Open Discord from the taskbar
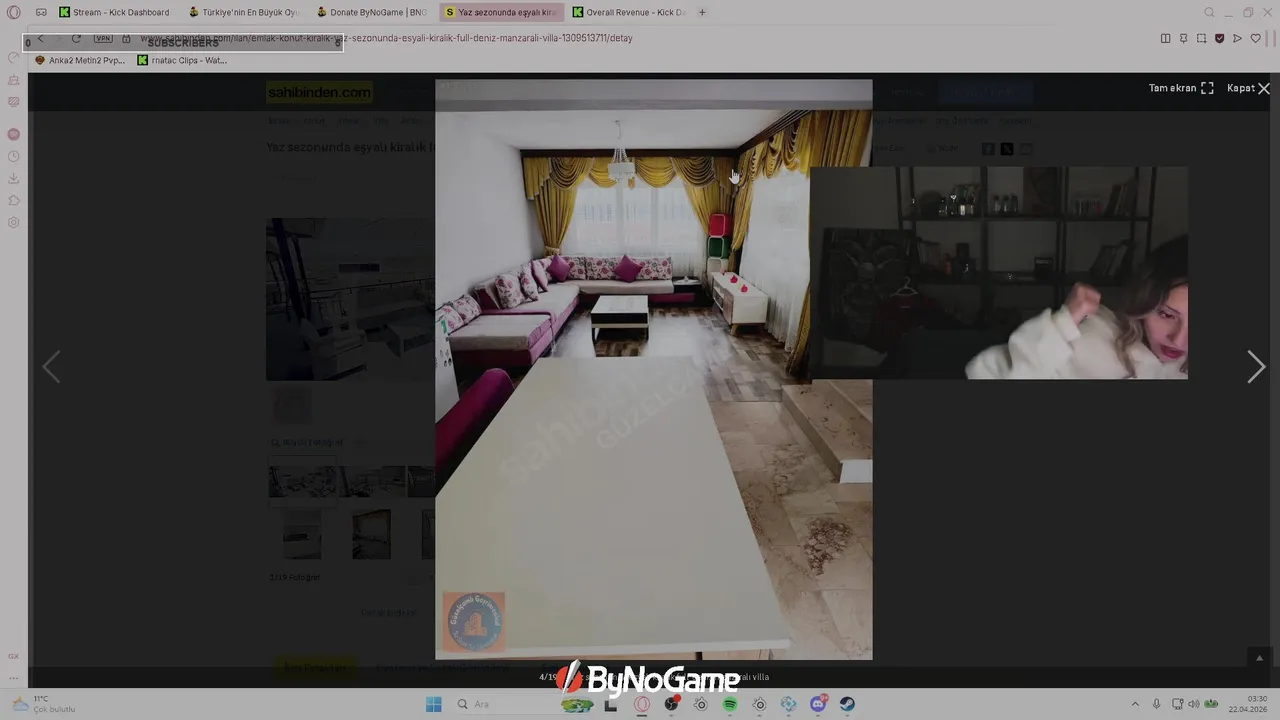Screen dimensions: 1280x720 click(x=818, y=704)
